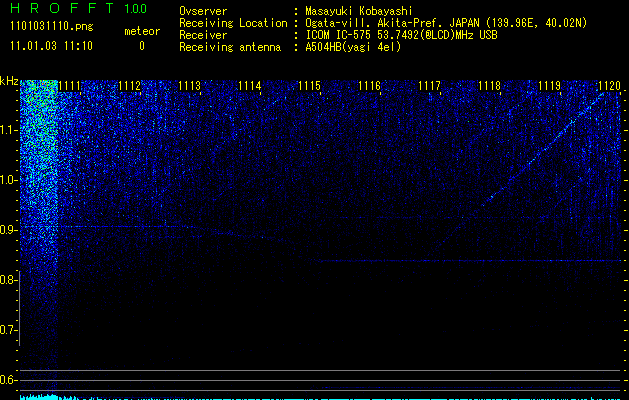Click the 'meteor' label
This screenshot has height=400, width=629.
pyautogui.click(x=142, y=31)
